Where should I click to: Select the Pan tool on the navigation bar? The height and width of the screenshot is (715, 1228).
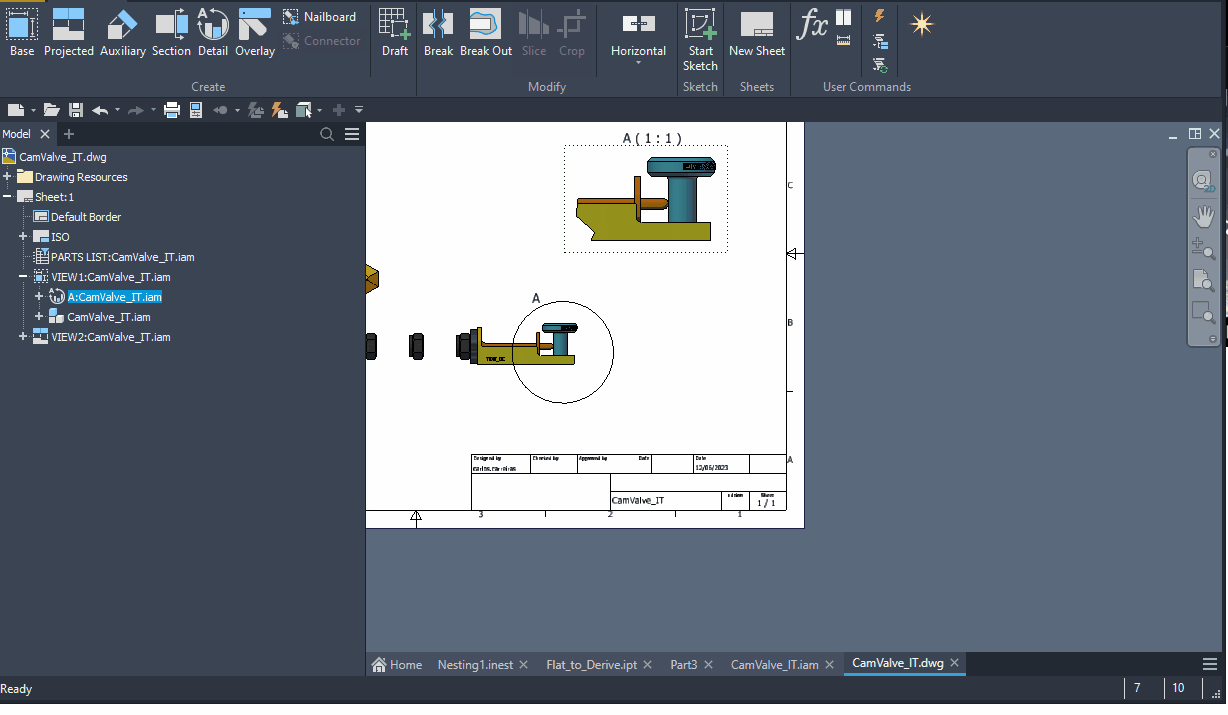1204,215
